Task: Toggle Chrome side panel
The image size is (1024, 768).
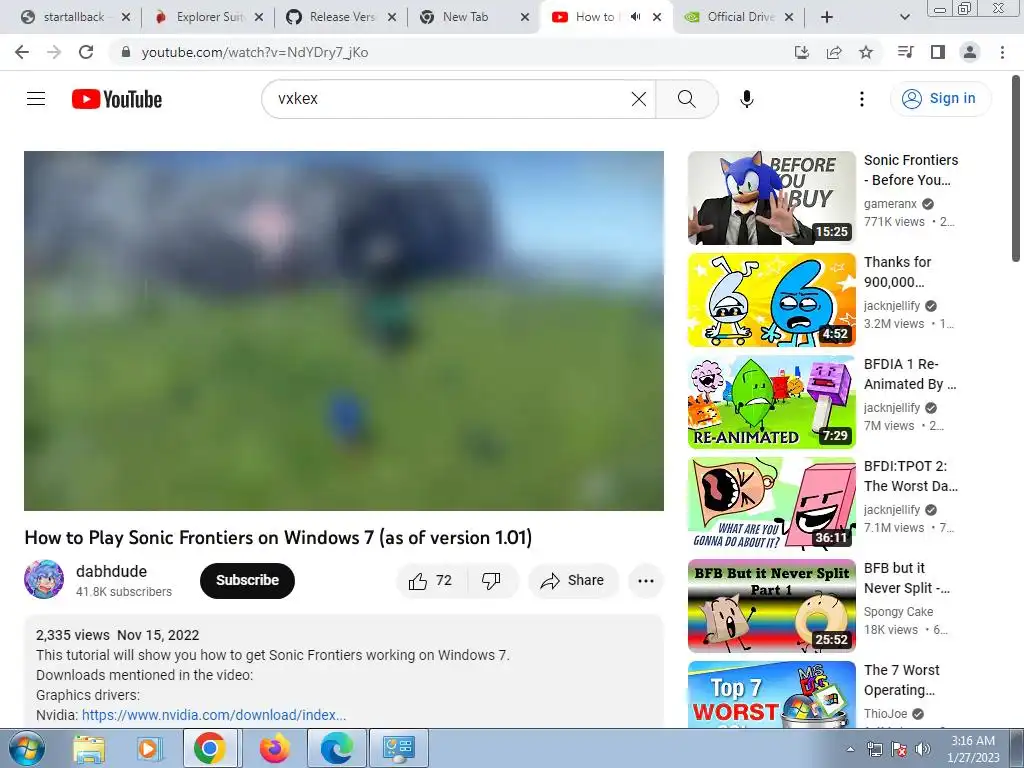Action: [938, 52]
